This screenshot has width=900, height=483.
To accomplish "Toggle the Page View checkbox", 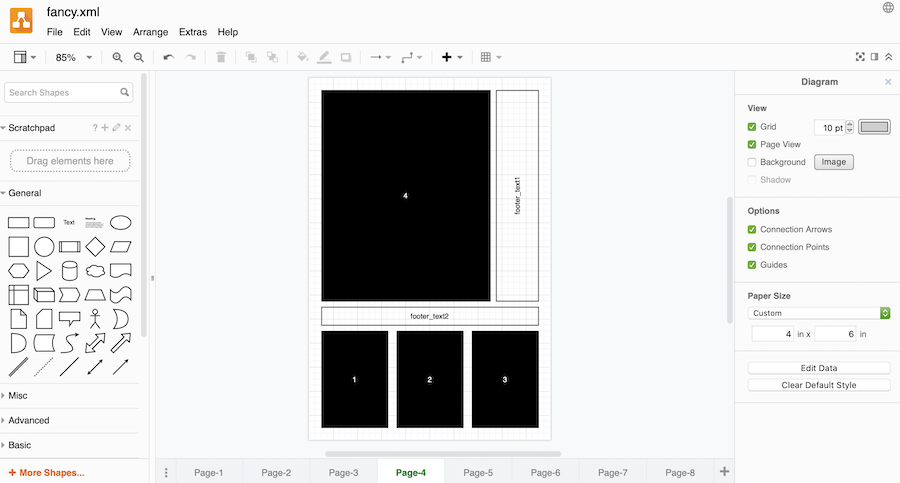I will pyautogui.click(x=752, y=145).
